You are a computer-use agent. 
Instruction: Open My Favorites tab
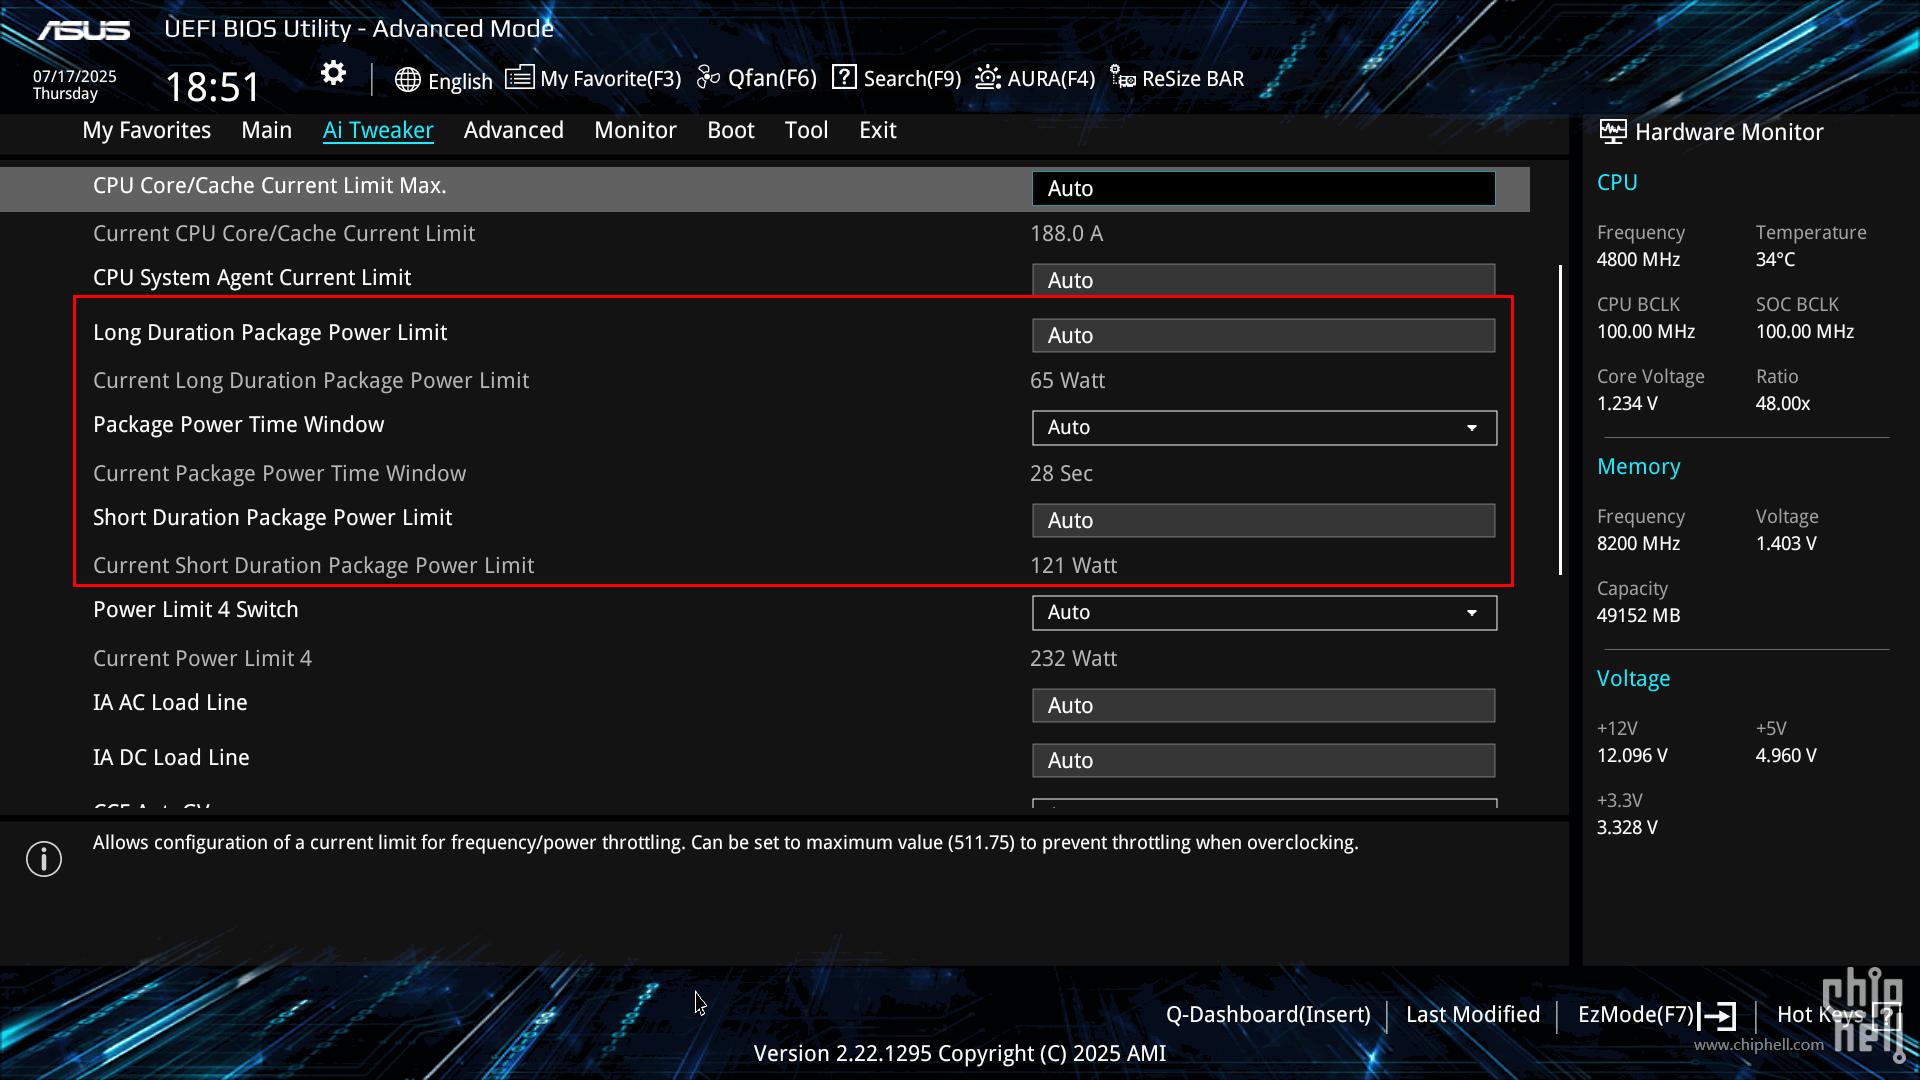147,130
